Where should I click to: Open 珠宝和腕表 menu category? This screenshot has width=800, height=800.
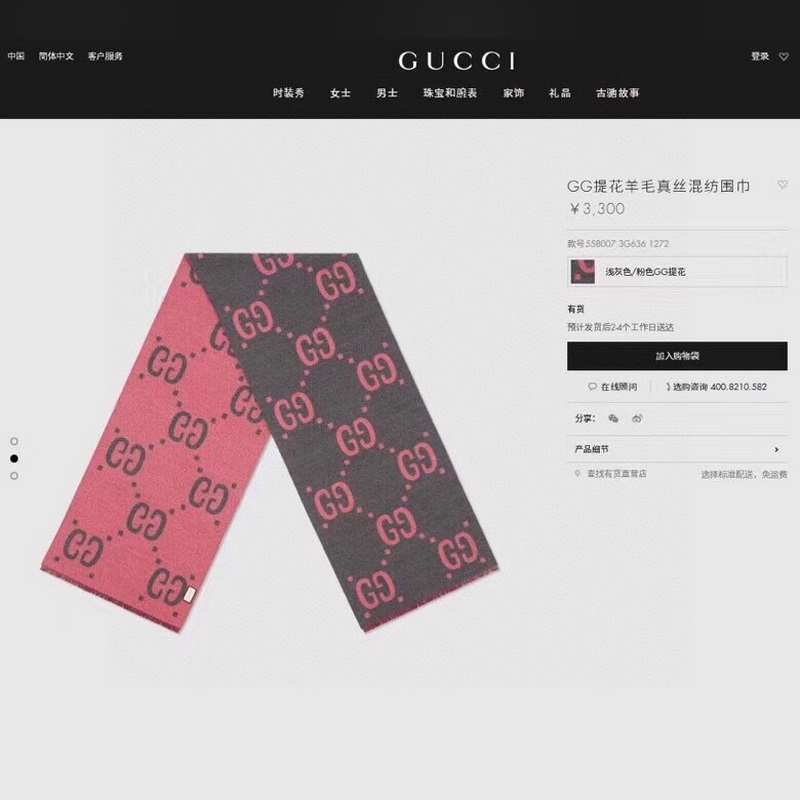[450, 93]
